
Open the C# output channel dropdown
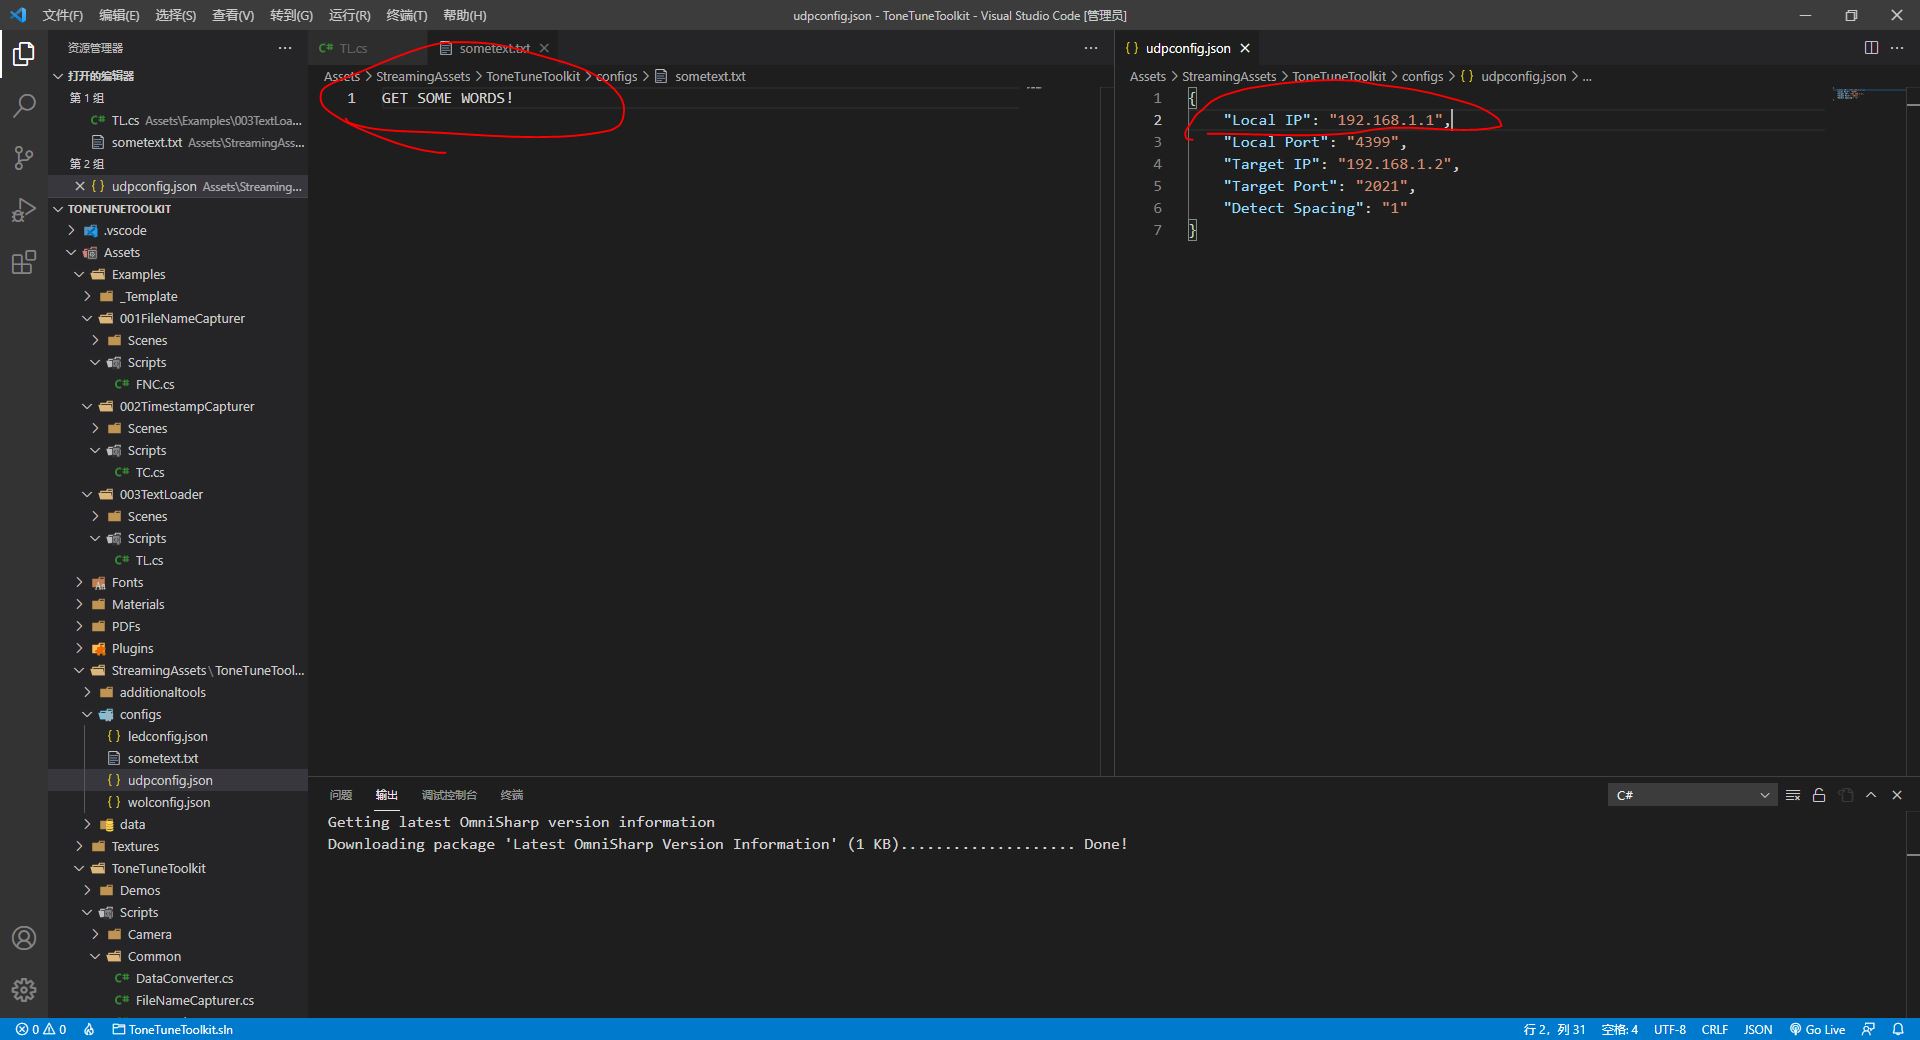point(1692,795)
